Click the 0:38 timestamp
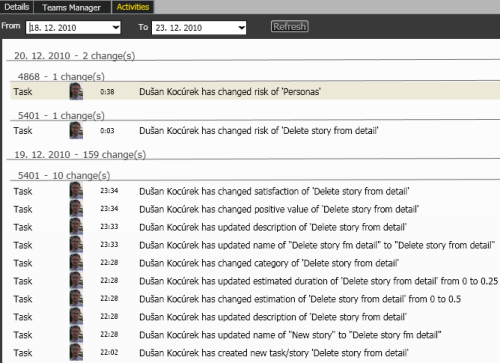500x363 pixels. pyautogui.click(x=107, y=92)
